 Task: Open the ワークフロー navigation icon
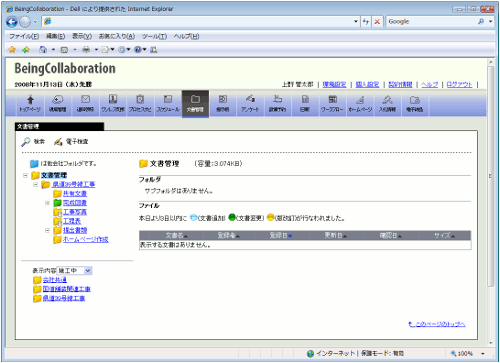pyautogui.click(x=332, y=104)
